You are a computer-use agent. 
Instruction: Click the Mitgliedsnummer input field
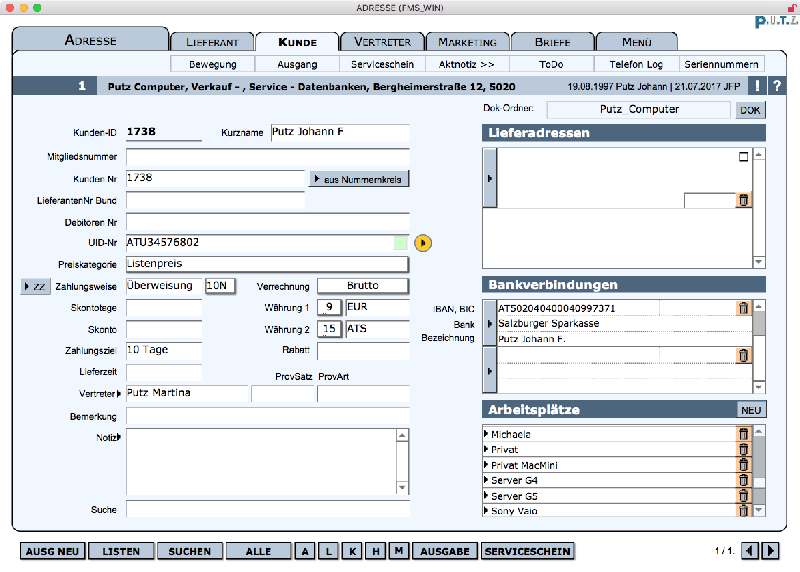click(267, 157)
